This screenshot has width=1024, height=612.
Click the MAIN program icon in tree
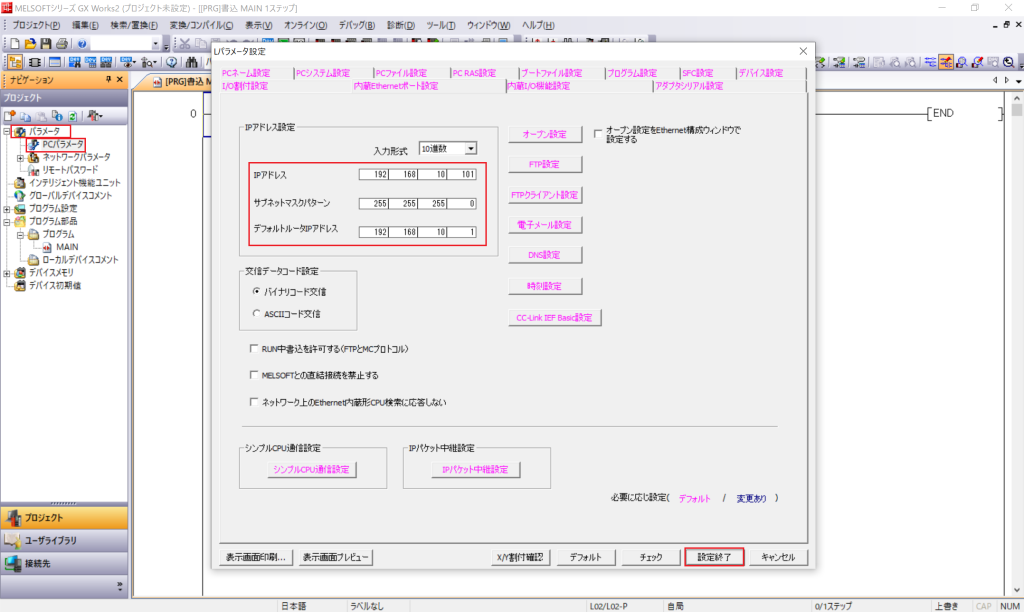[x=47, y=247]
